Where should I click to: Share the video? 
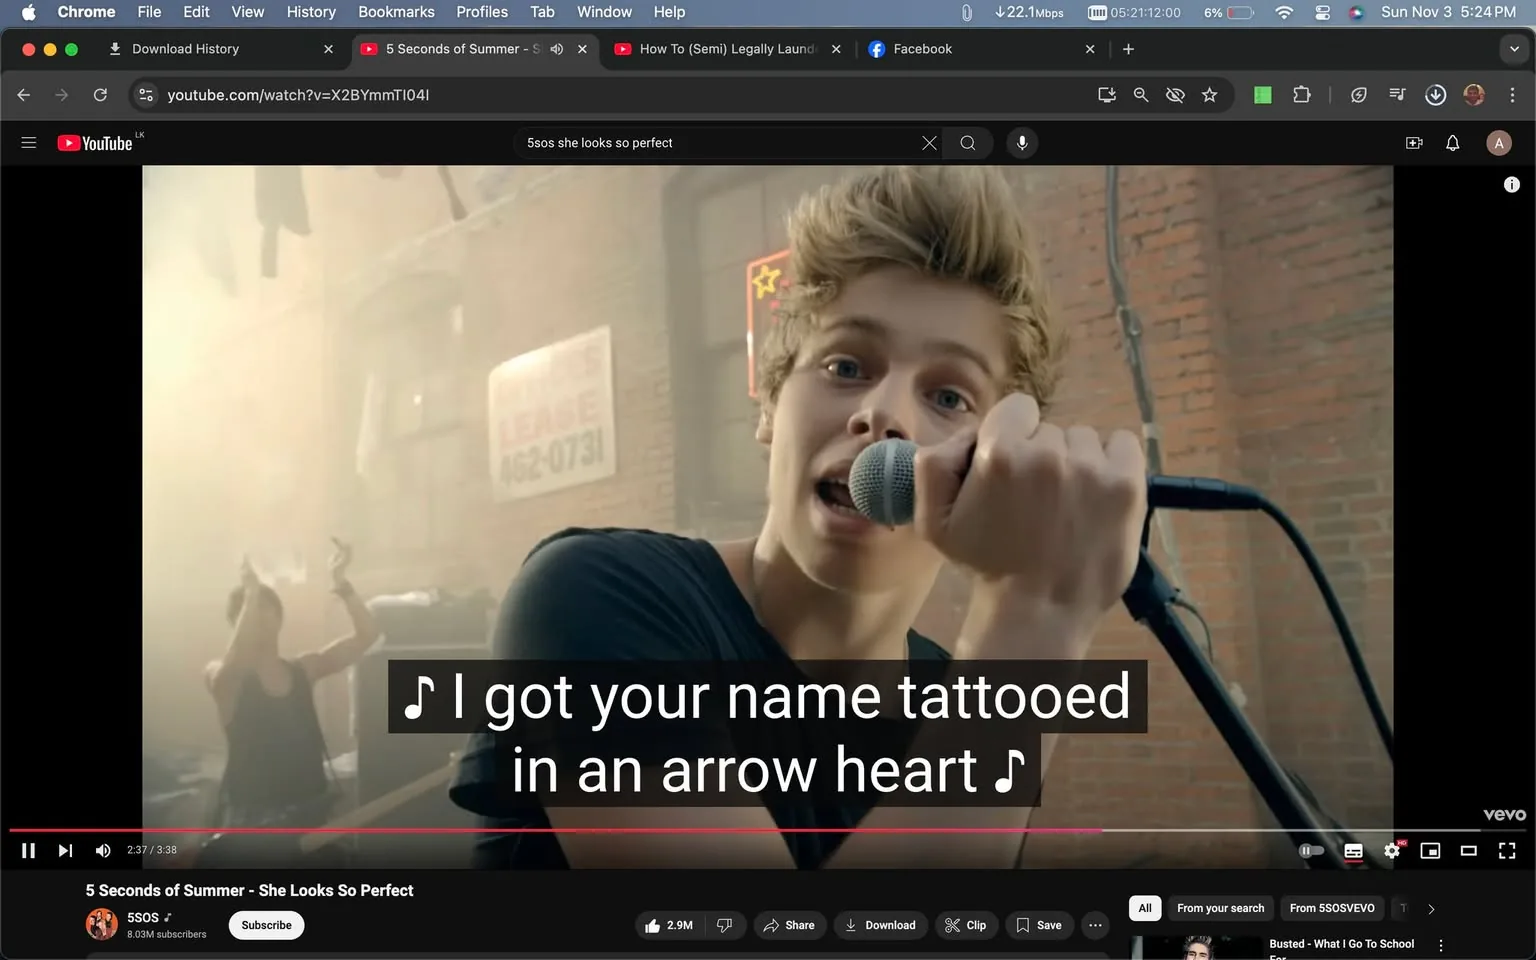[x=789, y=925]
